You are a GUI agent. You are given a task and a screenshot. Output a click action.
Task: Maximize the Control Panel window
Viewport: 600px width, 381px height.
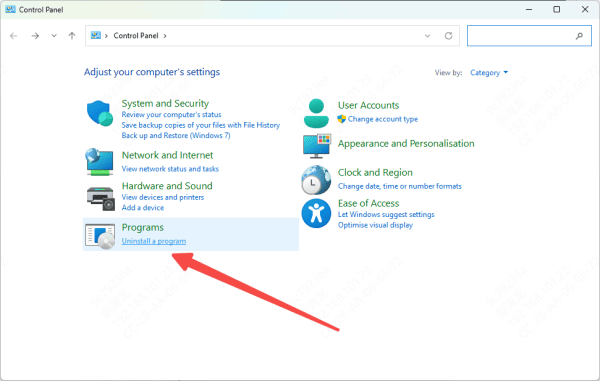557,9
